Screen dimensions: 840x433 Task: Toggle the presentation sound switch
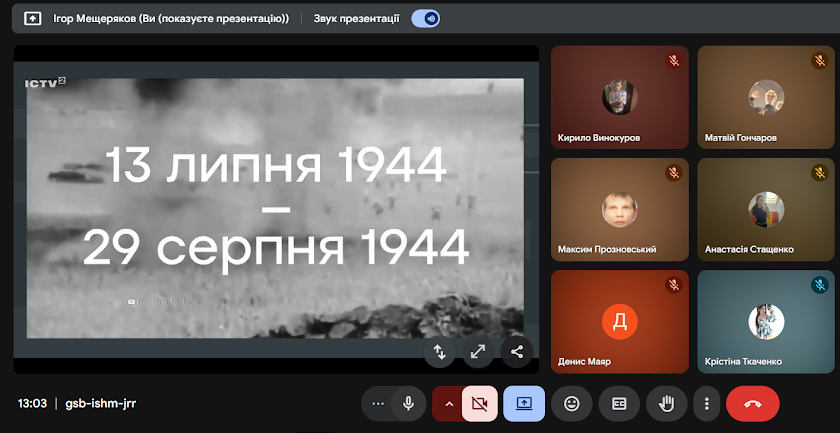click(425, 18)
